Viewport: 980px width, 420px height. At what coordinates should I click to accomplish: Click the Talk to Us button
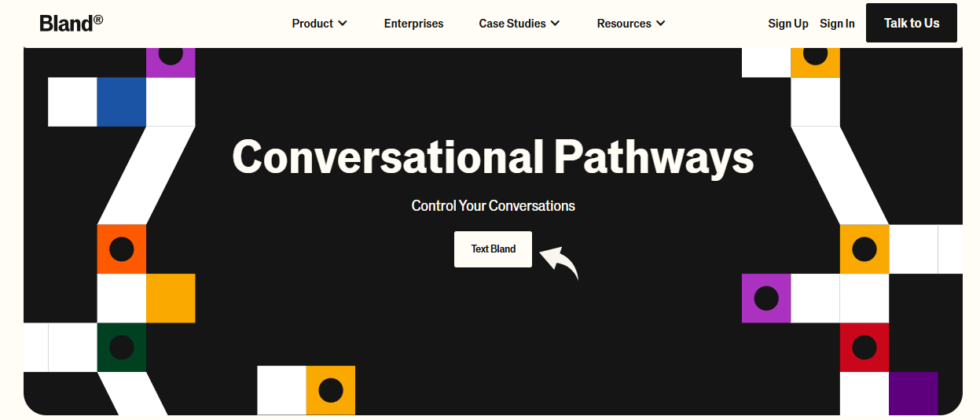coord(911,23)
